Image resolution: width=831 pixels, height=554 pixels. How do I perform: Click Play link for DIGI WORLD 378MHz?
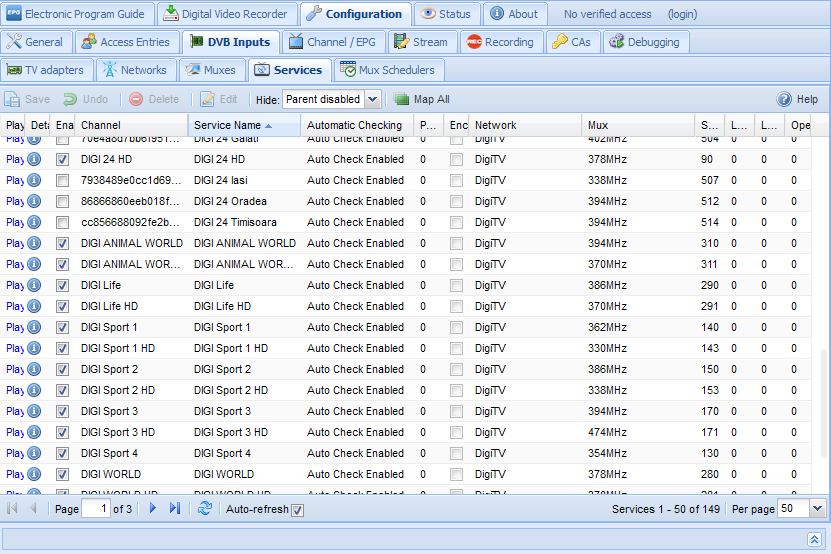(x=15, y=474)
